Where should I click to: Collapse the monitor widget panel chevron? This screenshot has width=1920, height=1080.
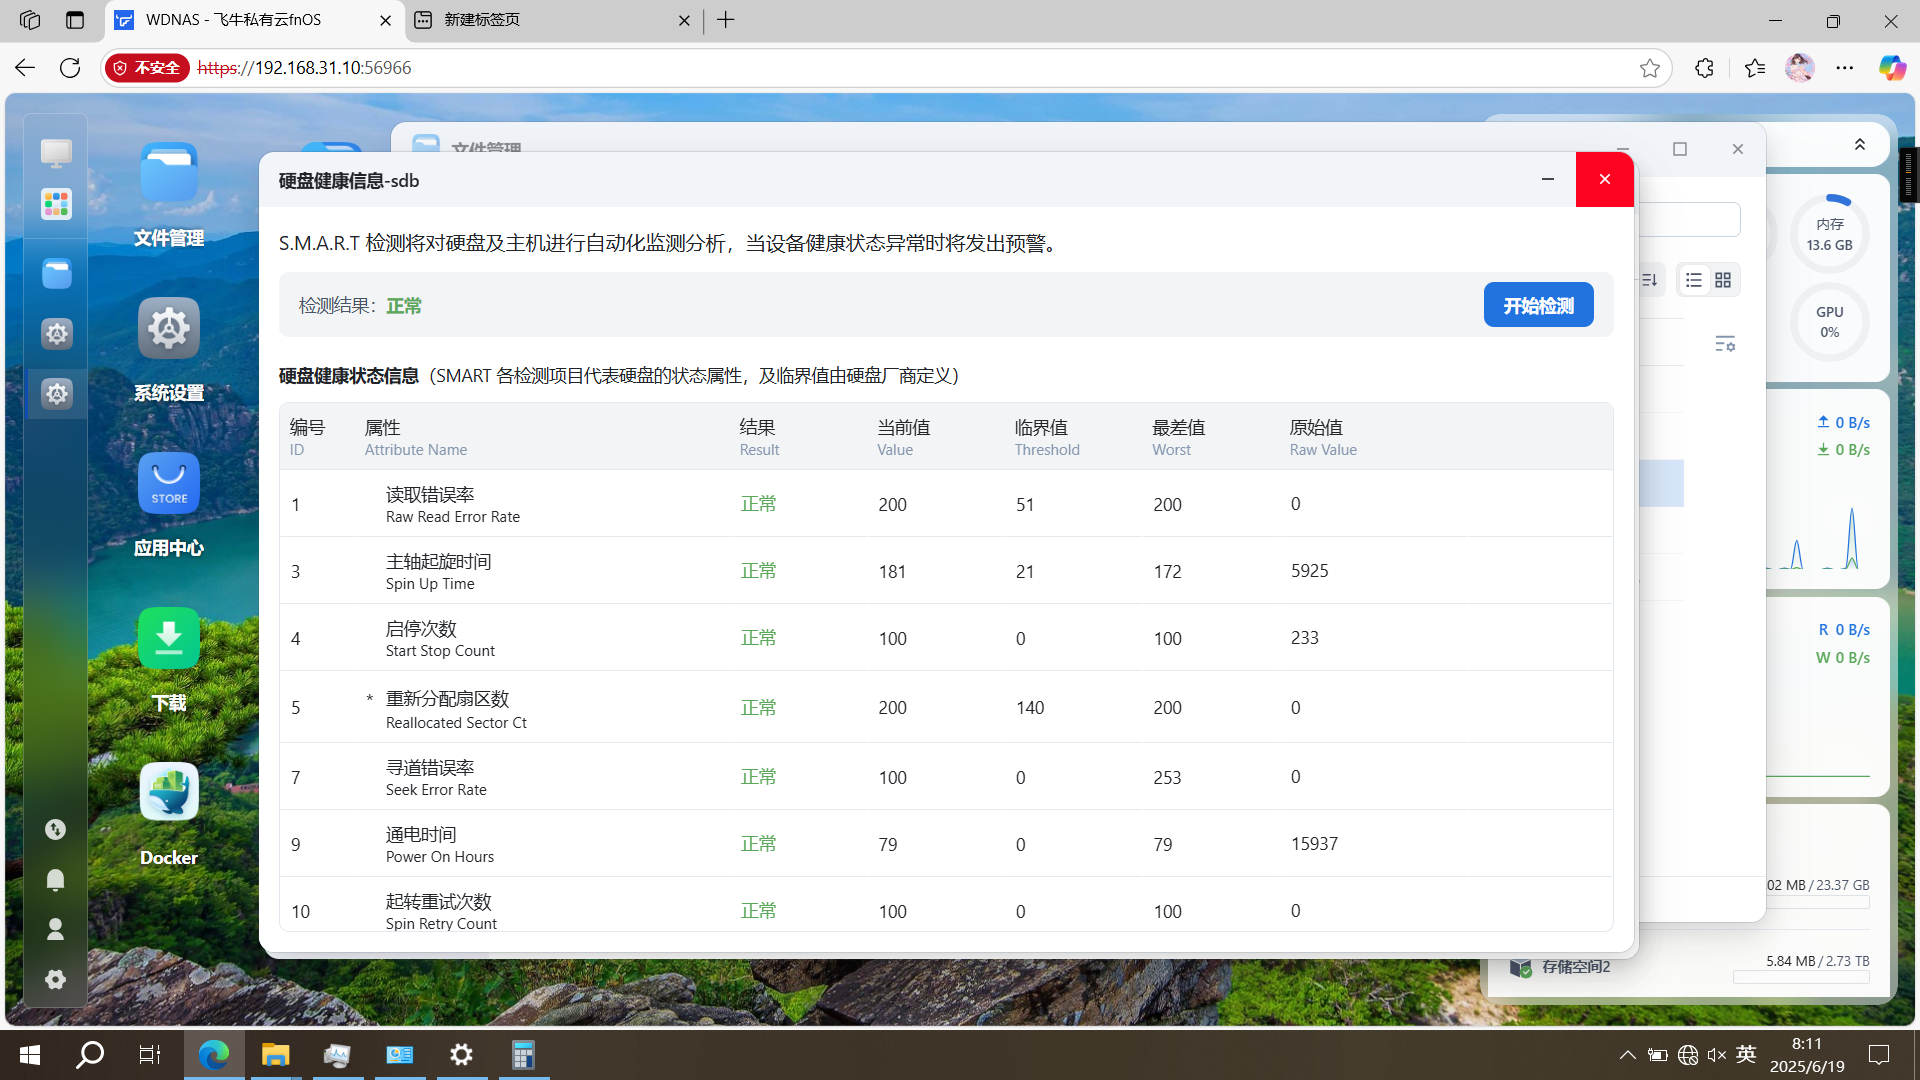(x=1860, y=145)
